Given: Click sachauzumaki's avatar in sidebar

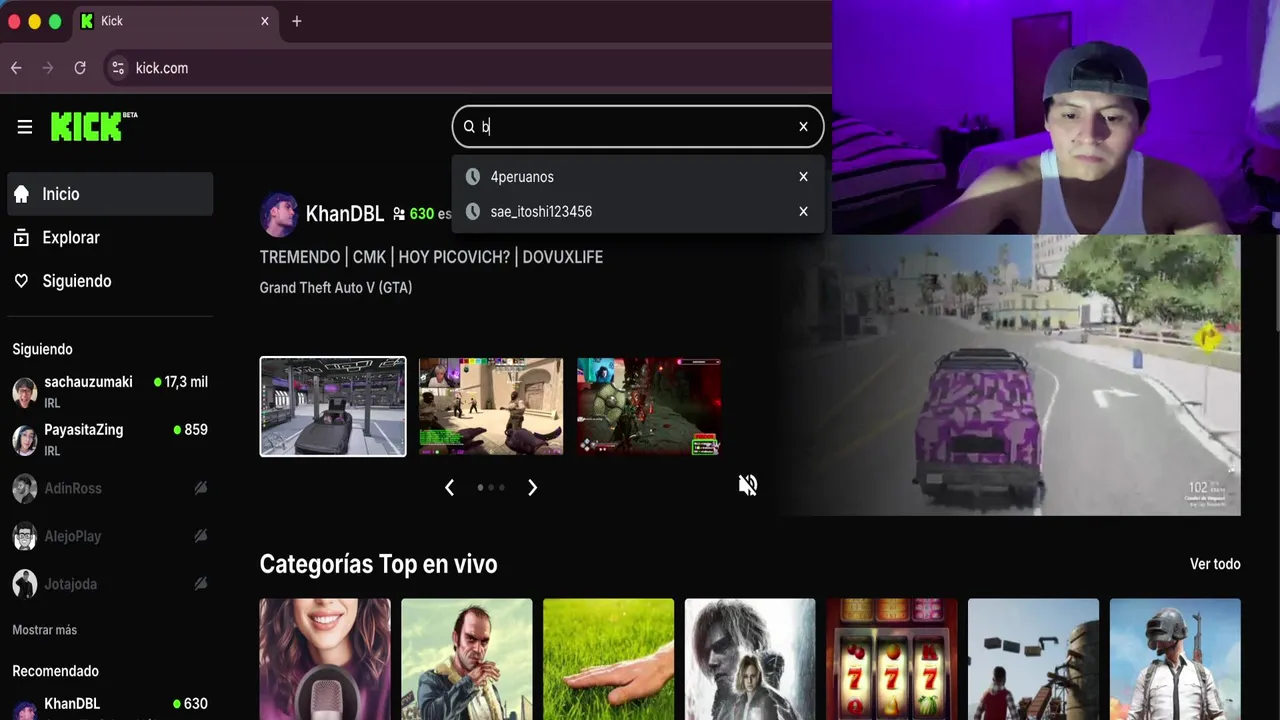Looking at the screenshot, I should point(25,392).
